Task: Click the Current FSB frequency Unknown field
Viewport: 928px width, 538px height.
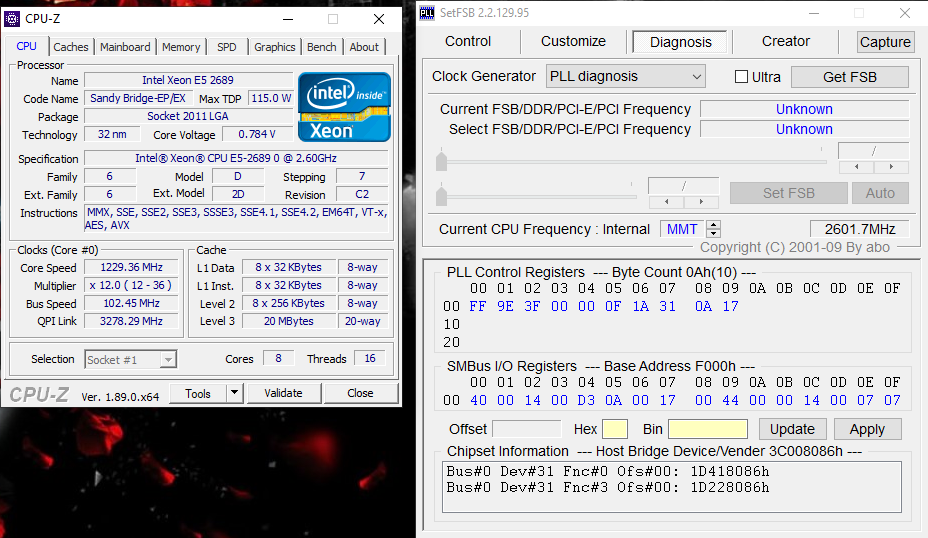Action: tap(804, 109)
